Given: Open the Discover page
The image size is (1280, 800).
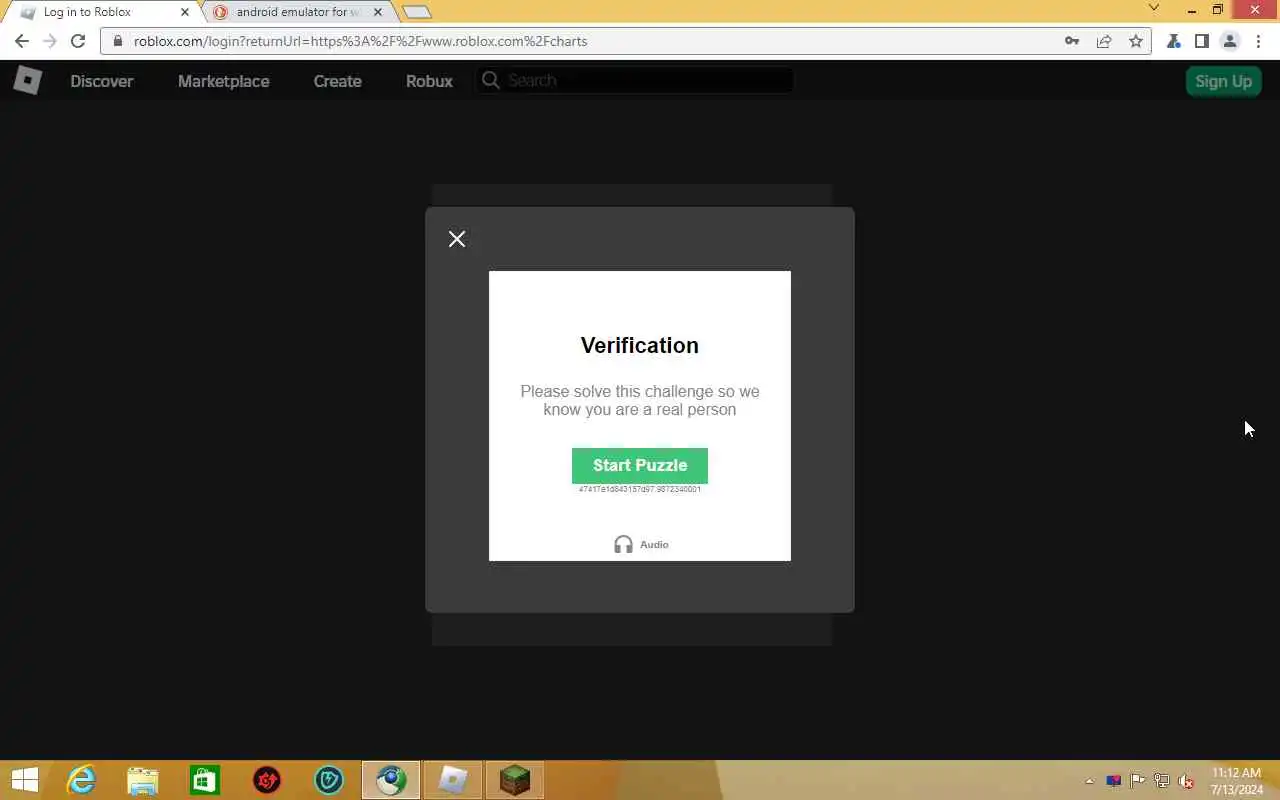Looking at the screenshot, I should pos(101,81).
